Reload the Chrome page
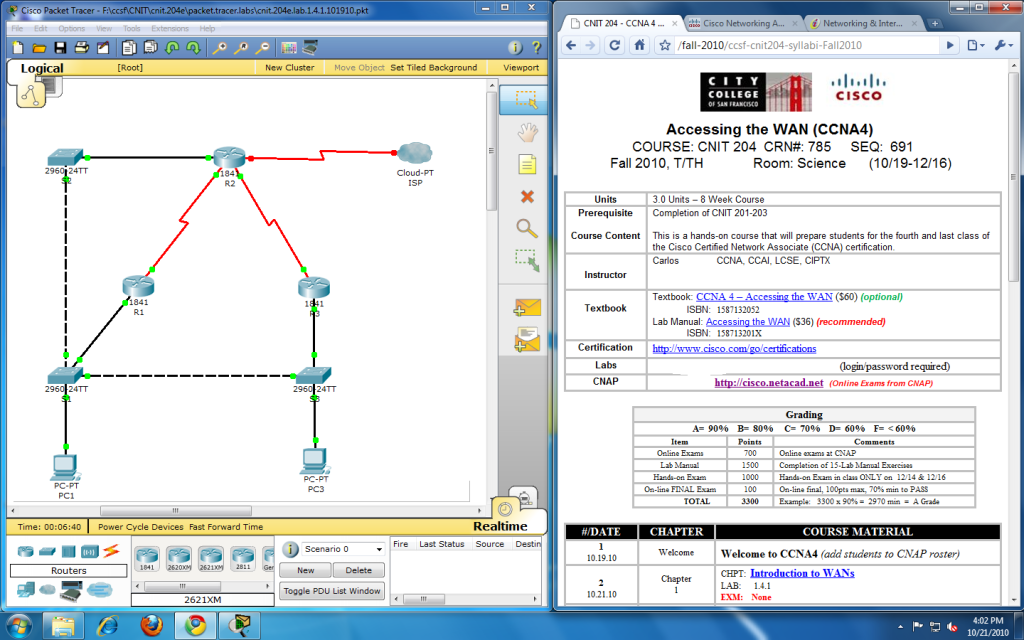 tap(614, 45)
